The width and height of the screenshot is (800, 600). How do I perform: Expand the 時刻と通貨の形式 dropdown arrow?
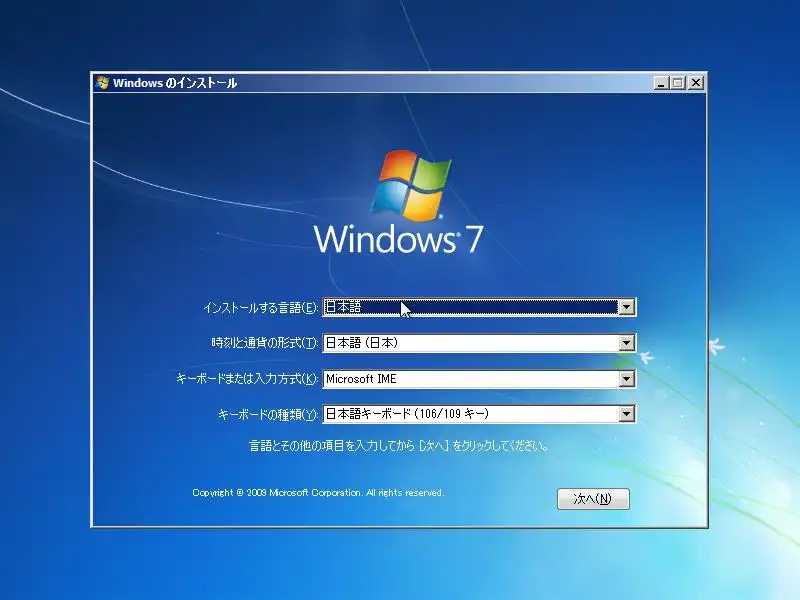click(627, 343)
